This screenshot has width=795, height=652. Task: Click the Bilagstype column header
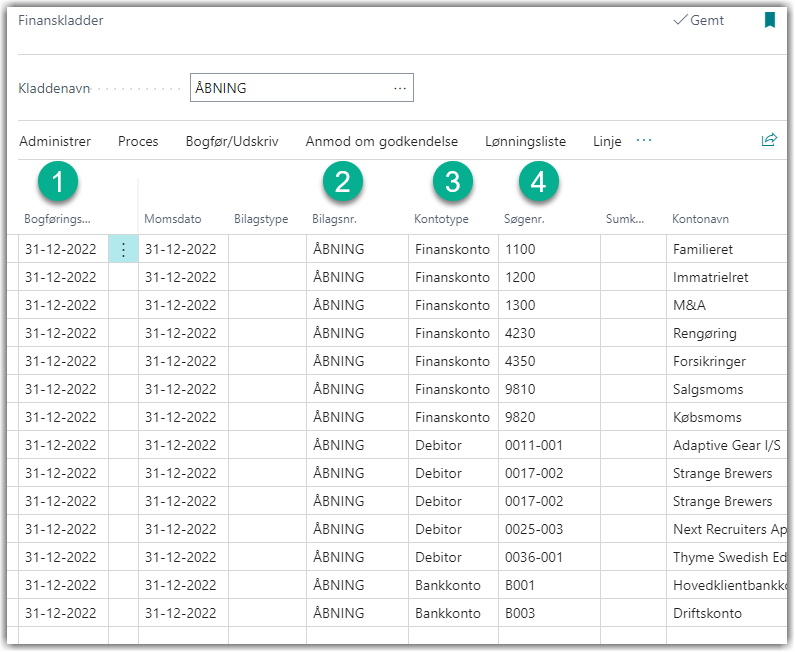pyautogui.click(x=261, y=219)
